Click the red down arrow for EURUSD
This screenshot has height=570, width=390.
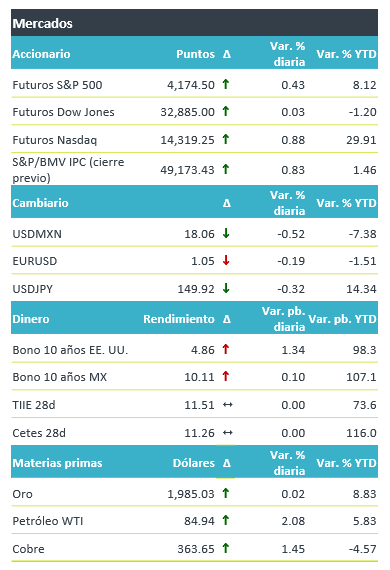pyautogui.click(x=226, y=260)
